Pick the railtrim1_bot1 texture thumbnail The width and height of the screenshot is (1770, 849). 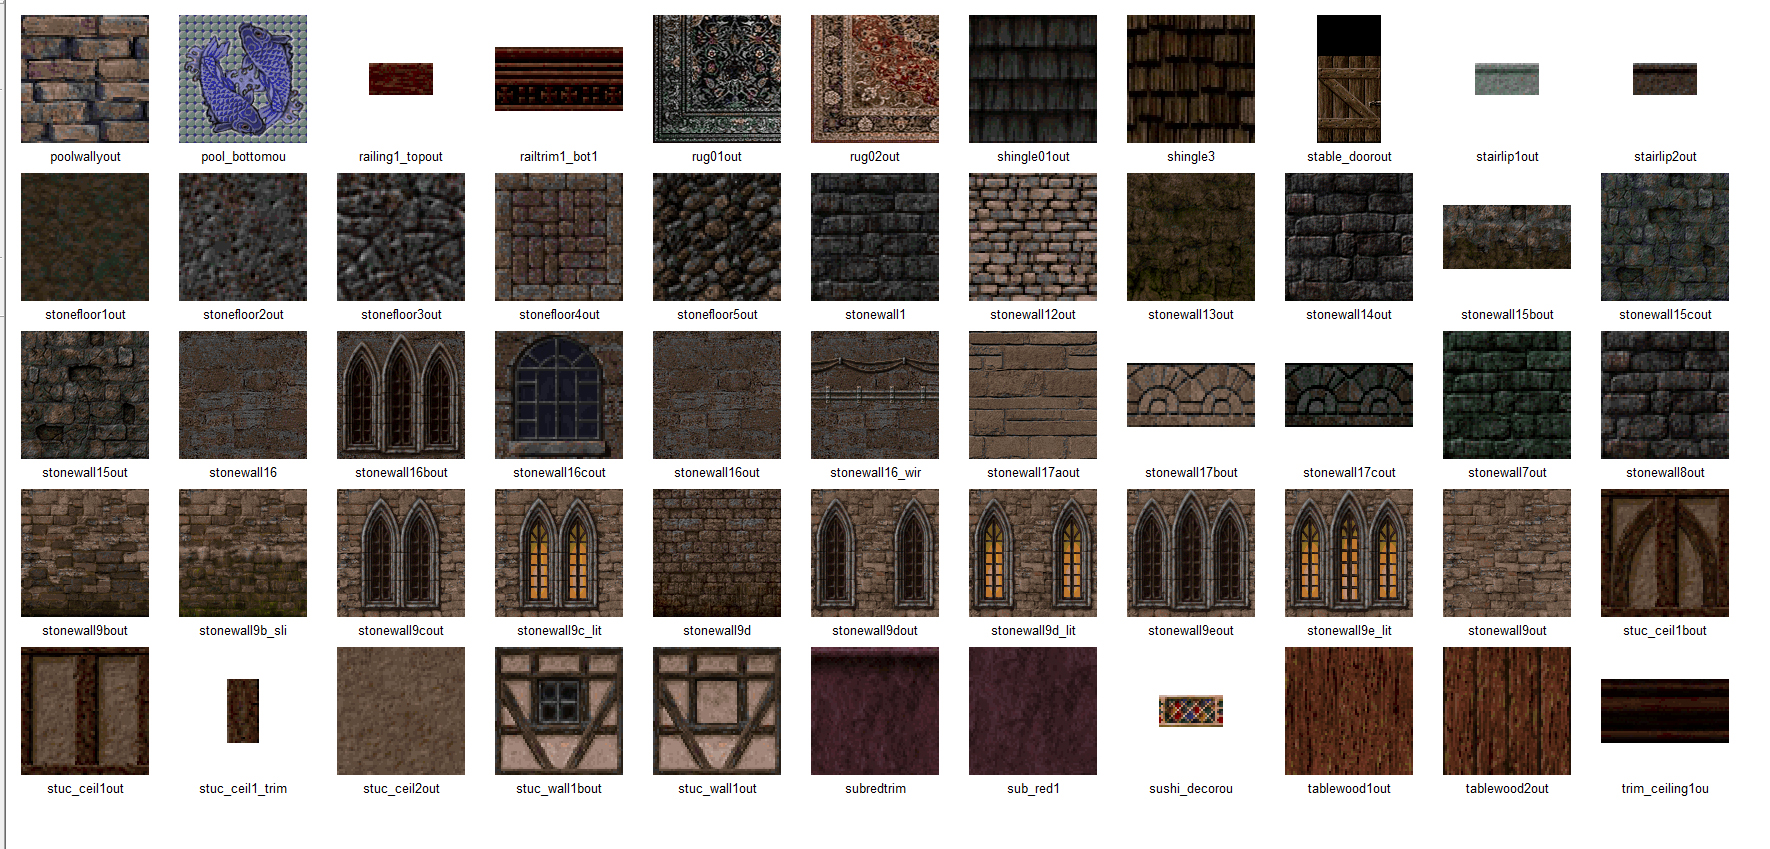[559, 79]
